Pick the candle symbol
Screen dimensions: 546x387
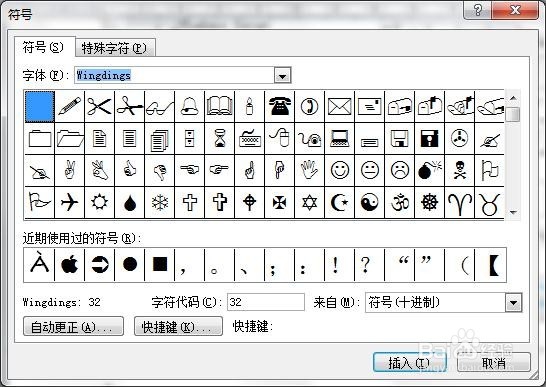click(x=249, y=106)
